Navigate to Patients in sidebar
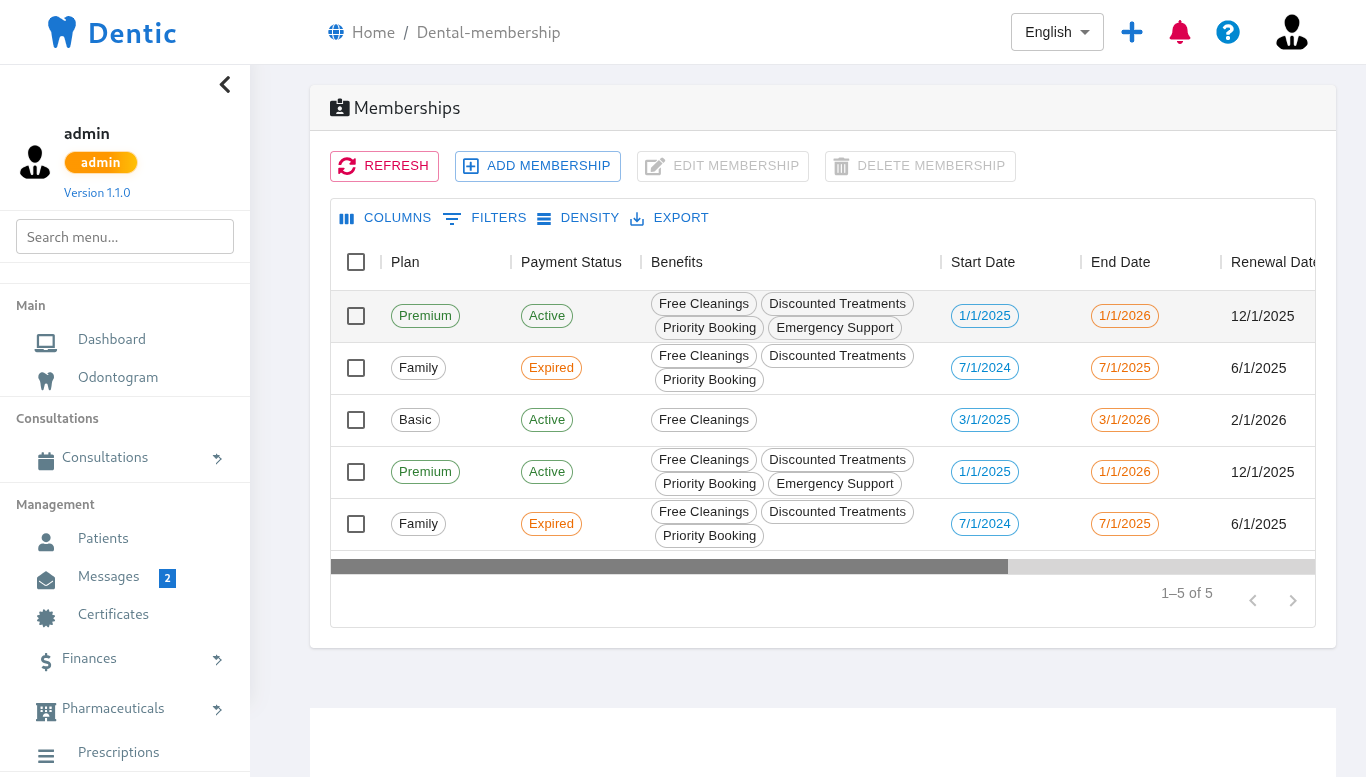This screenshot has height=777, width=1366. (103, 539)
